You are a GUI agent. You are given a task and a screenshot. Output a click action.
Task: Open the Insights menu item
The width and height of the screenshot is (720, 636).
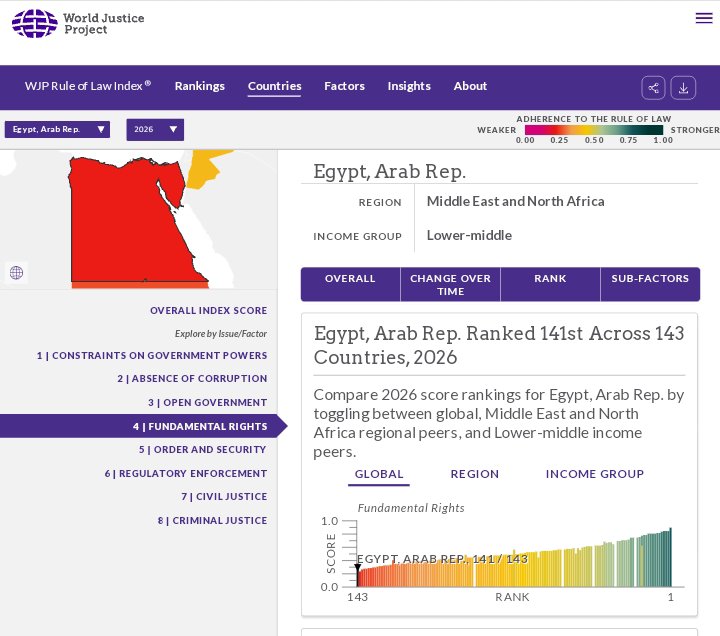coord(409,86)
